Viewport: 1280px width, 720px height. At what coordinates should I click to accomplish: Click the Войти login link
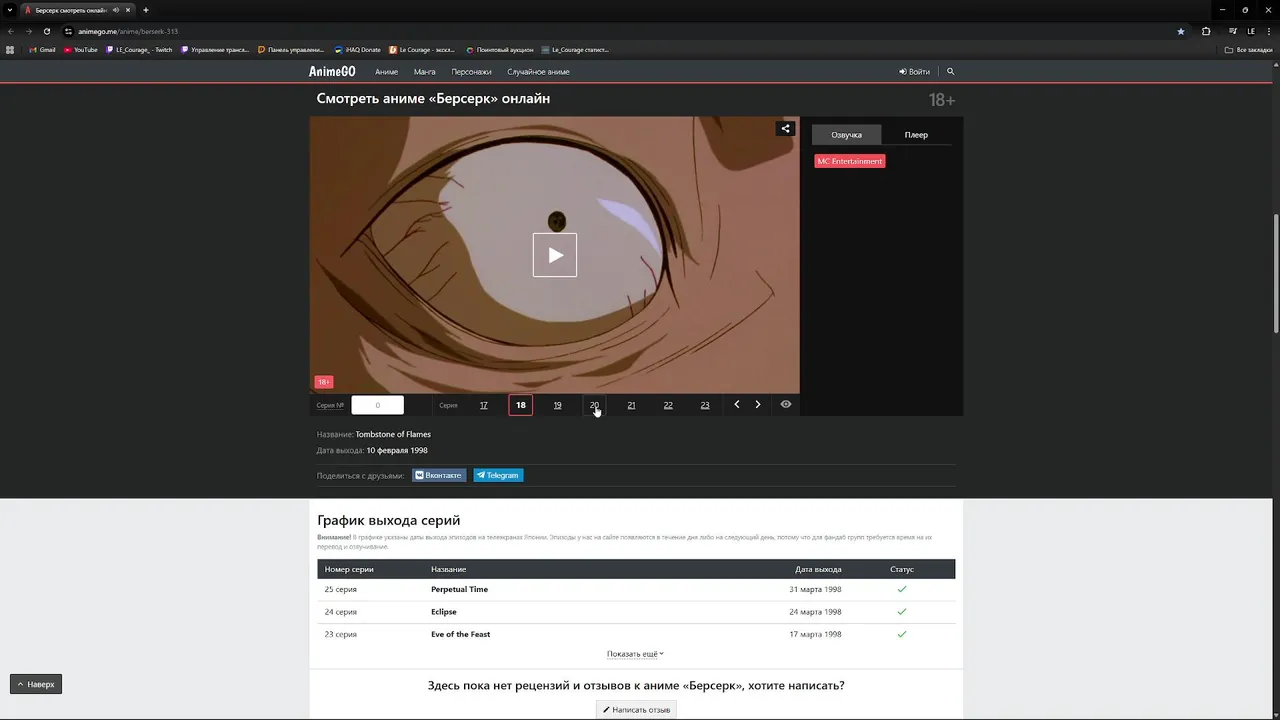[x=914, y=72]
